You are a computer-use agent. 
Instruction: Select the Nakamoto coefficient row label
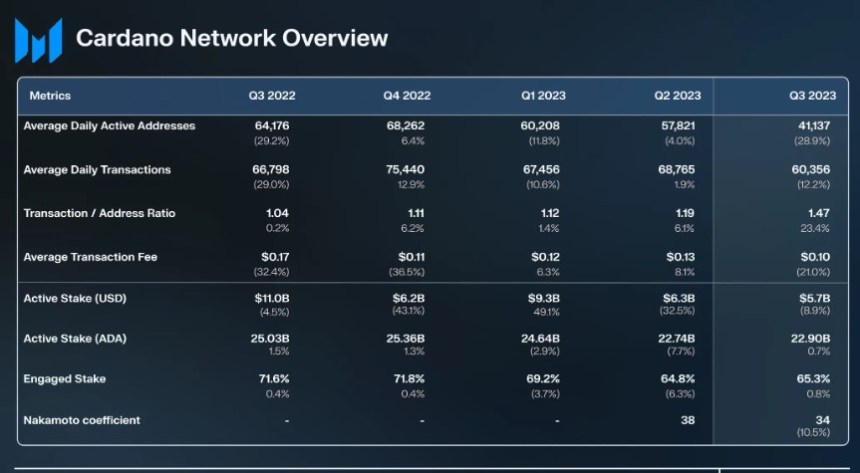(82, 420)
